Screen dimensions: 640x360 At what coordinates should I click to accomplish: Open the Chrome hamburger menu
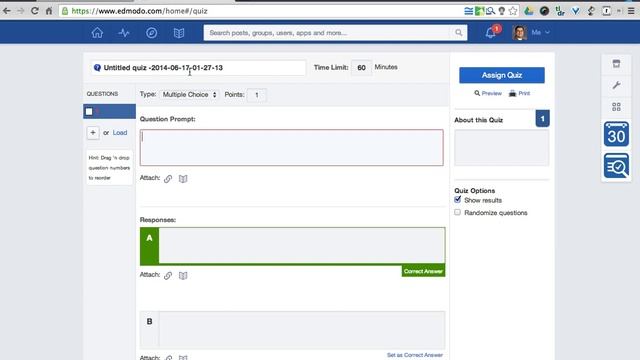point(631,11)
